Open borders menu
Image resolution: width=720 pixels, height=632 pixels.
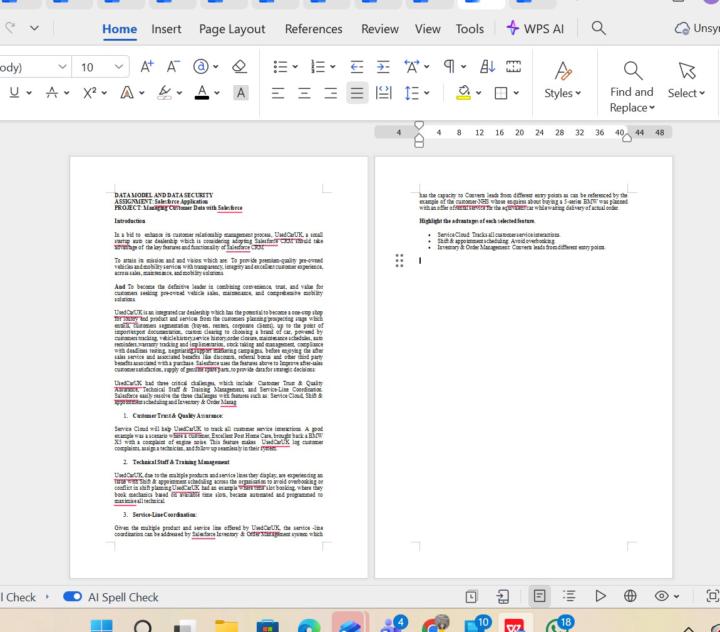pyautogui.click(x=501, y=93)
